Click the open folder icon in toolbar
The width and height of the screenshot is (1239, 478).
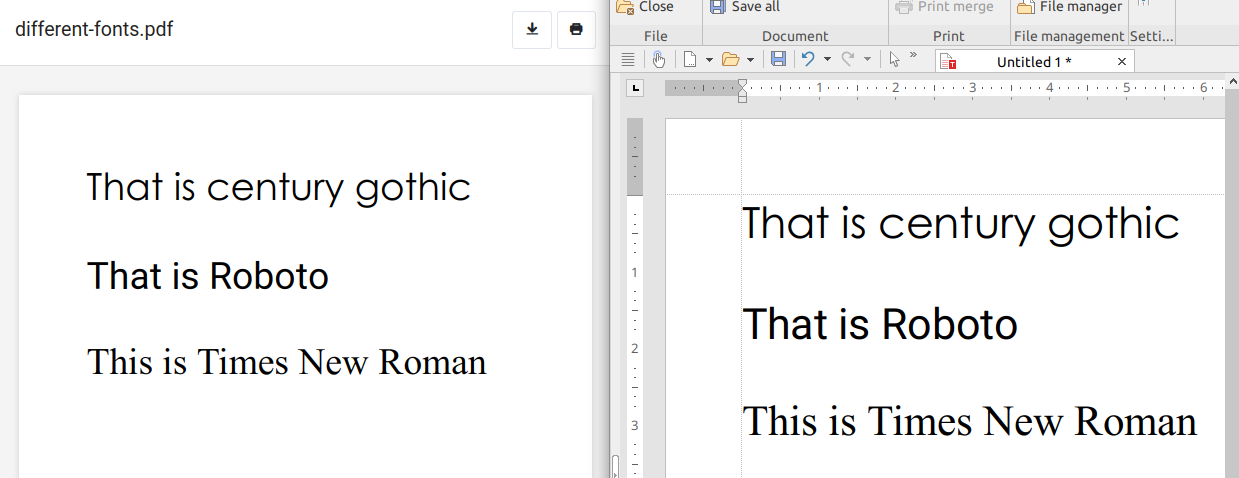coord(730,60)
